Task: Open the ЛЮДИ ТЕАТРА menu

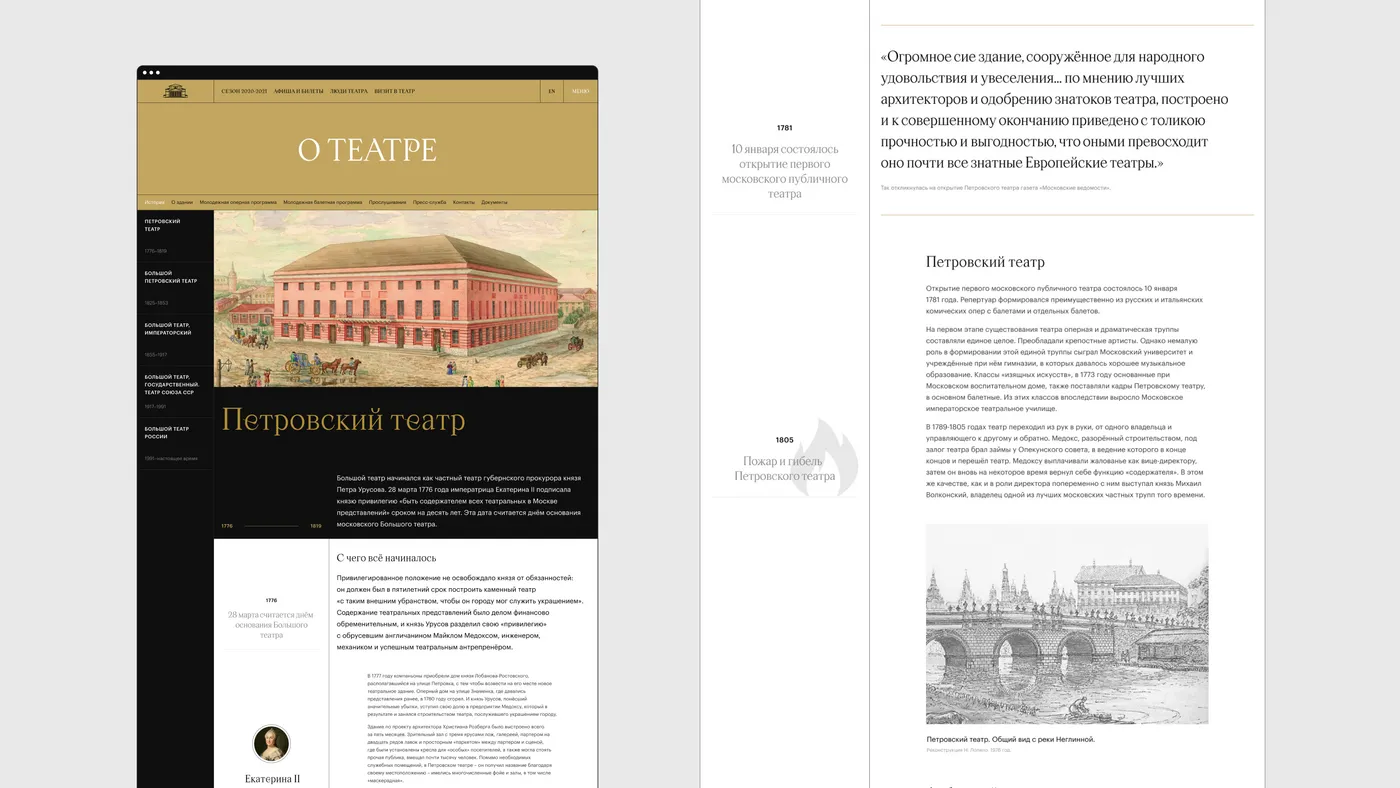Action: [348, 89]
